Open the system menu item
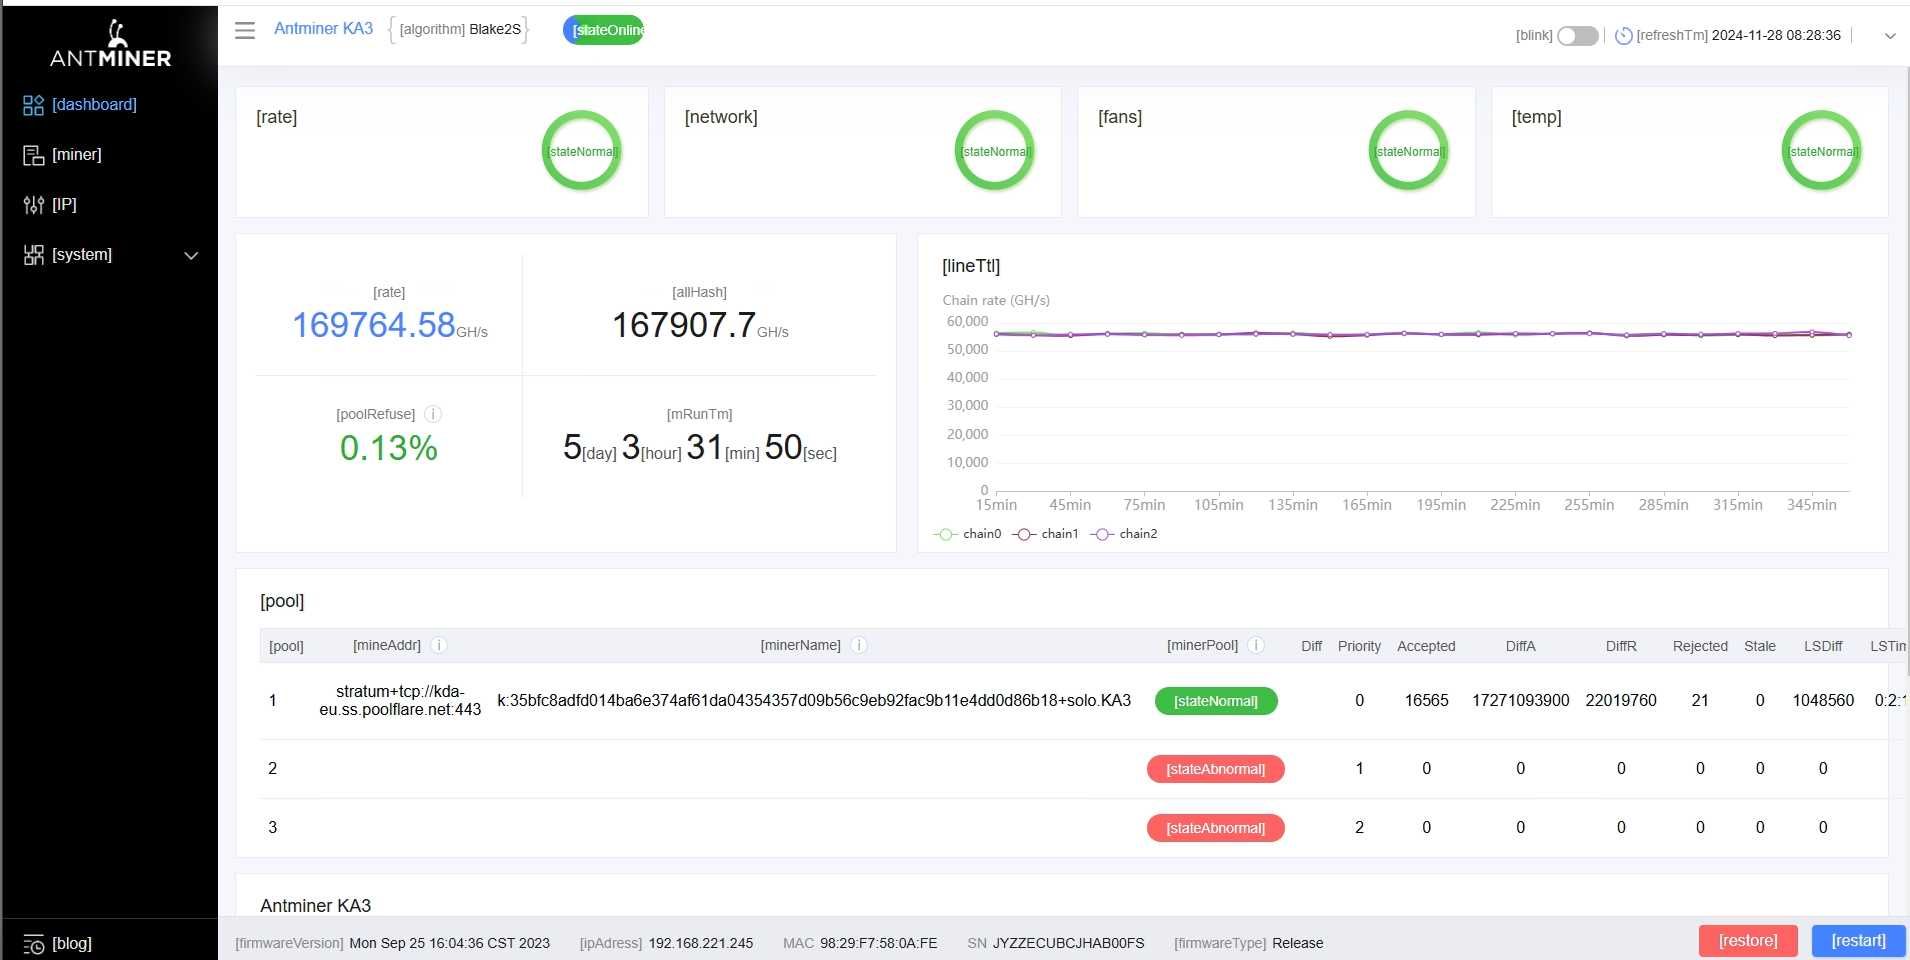 [x=109, y=255]
